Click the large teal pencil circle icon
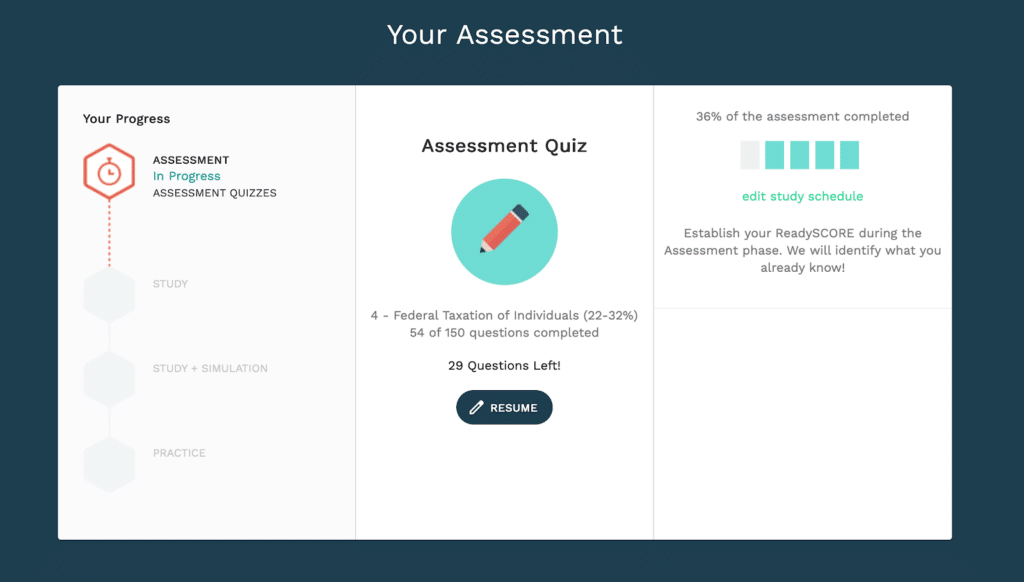1024x582 pixels. click(504, 231)
